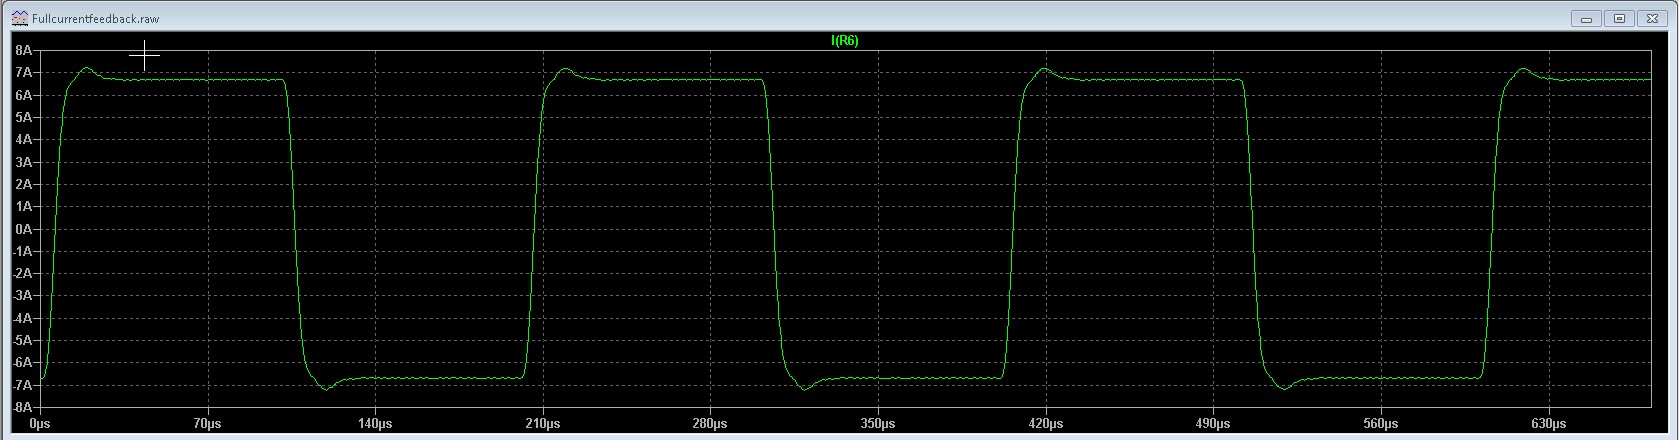Screen dimensions: 1679x440
Task: Click the 4A vertical axis label
Action: (25, 139)
